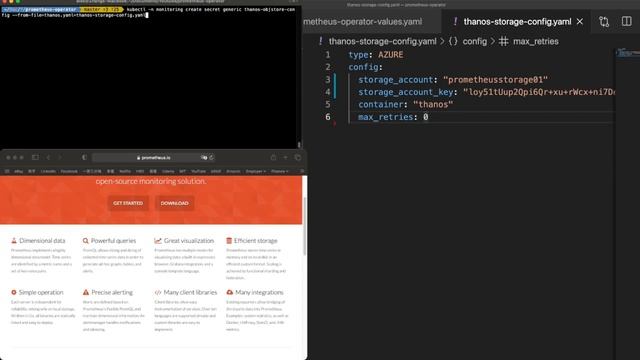The height and width of the screenshot is (360, 640).
Task: Click the Precise alerting heading
Action: (112, 293)
